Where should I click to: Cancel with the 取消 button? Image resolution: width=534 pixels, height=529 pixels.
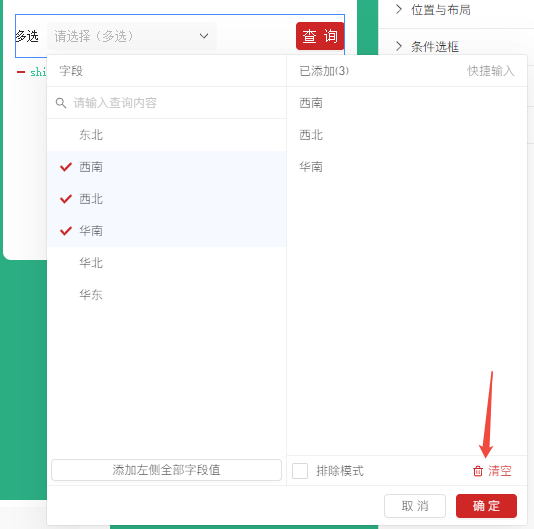[x=415, y=506]
